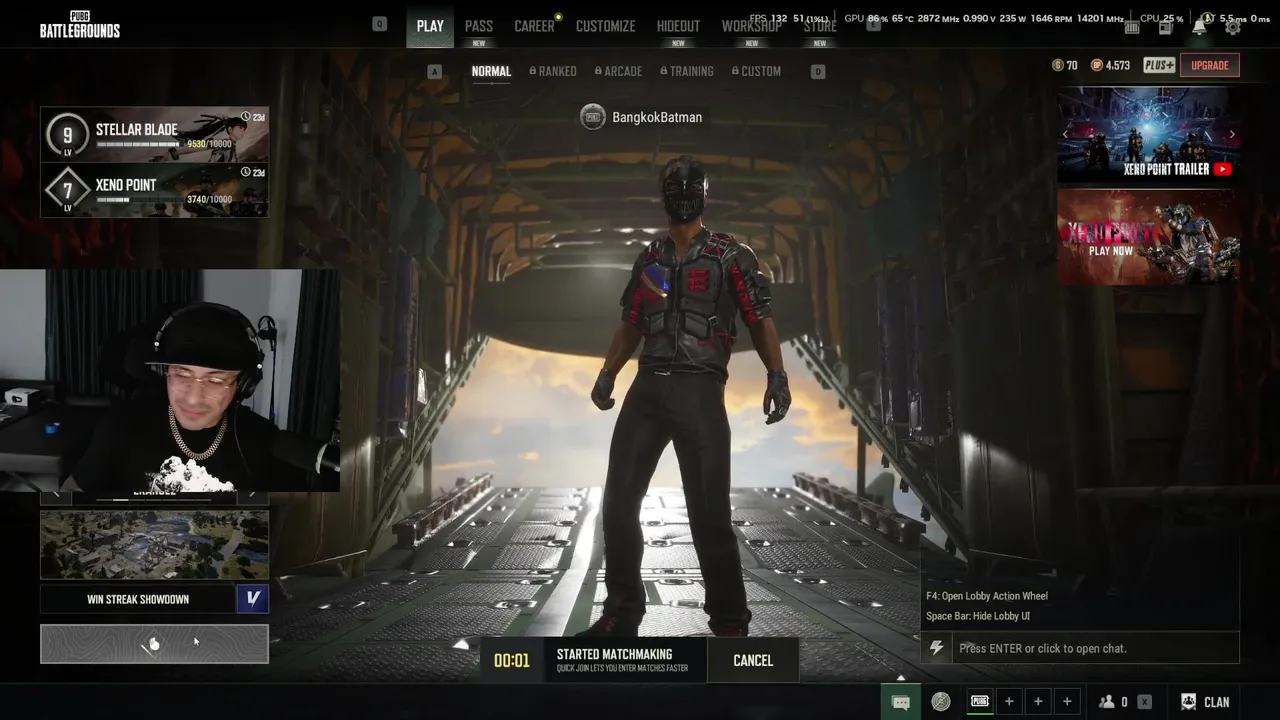
Task: Open the CUSTOMIZE tab
Action: [x=605, y=27]
